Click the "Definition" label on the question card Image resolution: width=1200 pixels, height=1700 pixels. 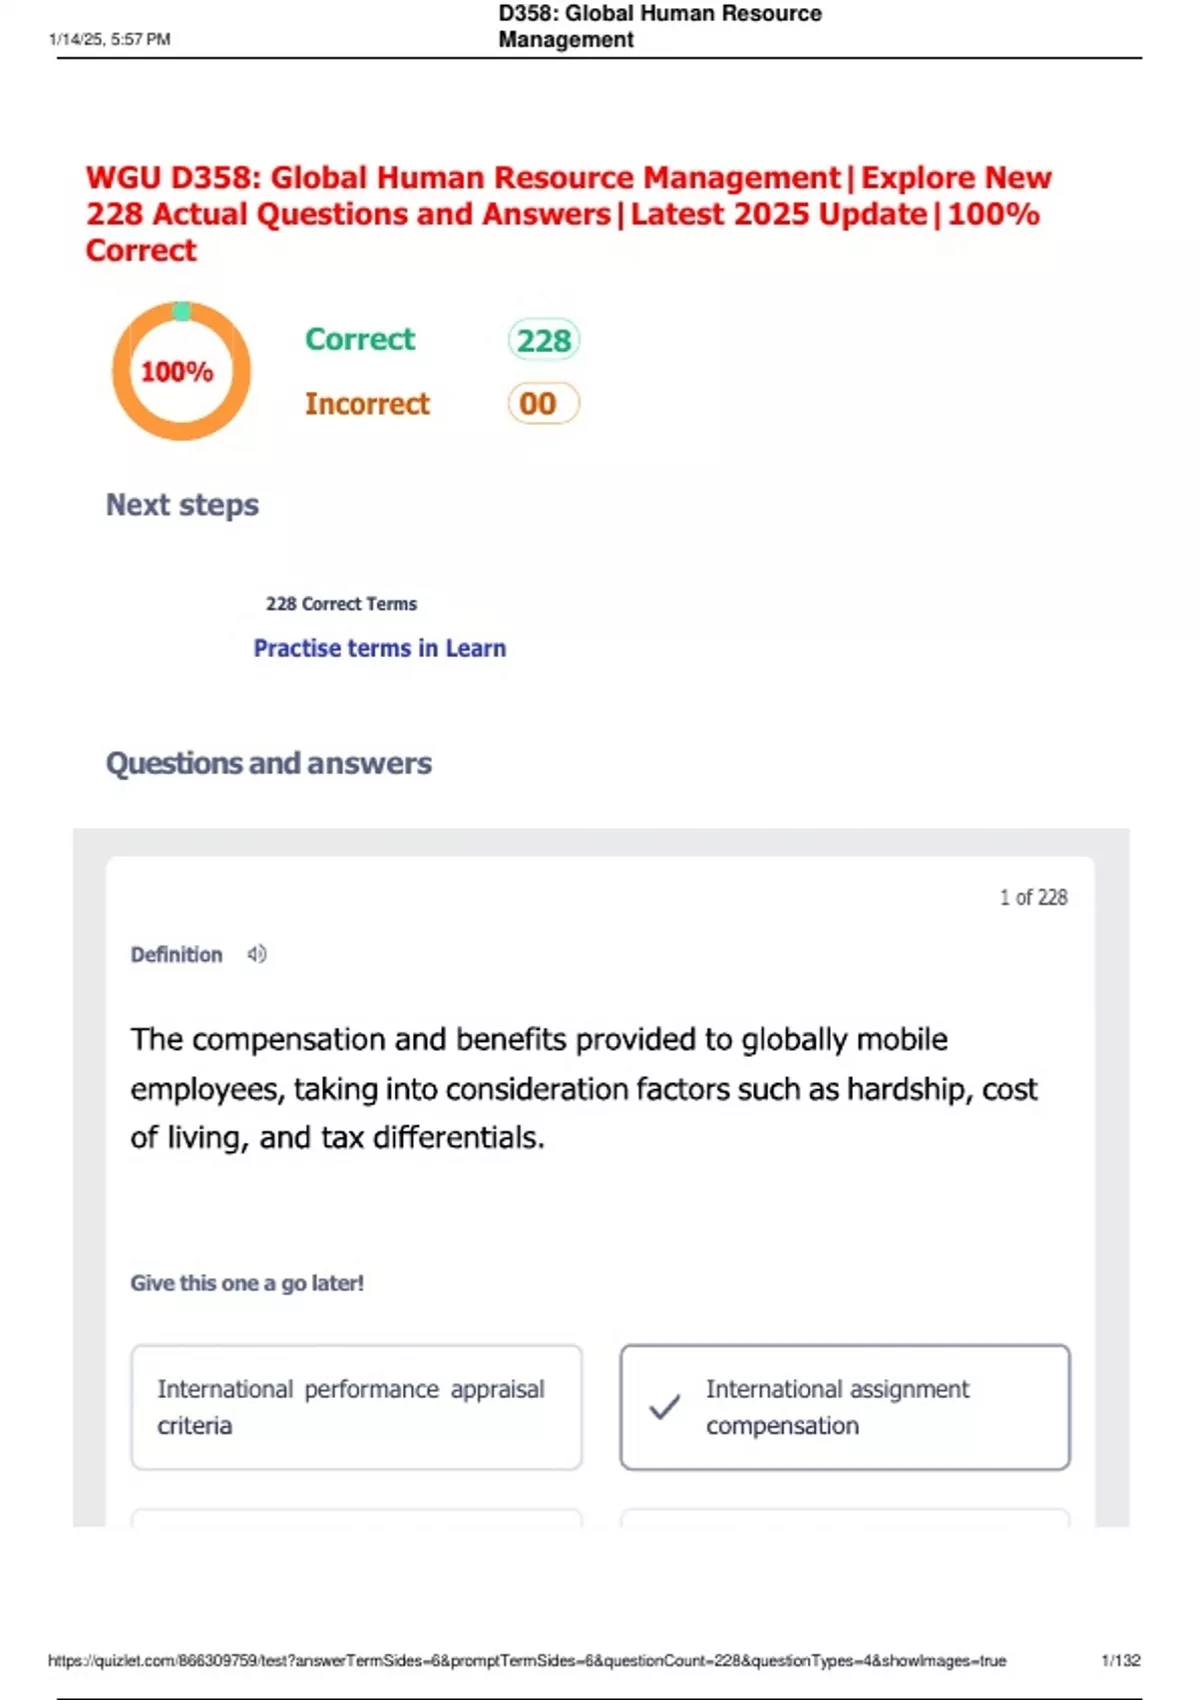point(176,955)
